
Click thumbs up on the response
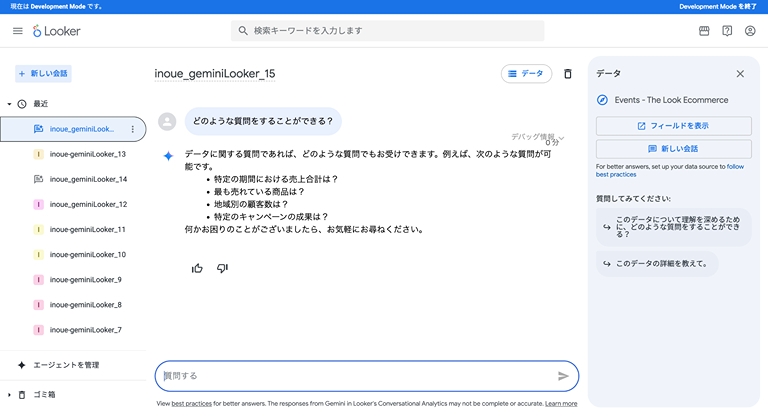(197, 268)
